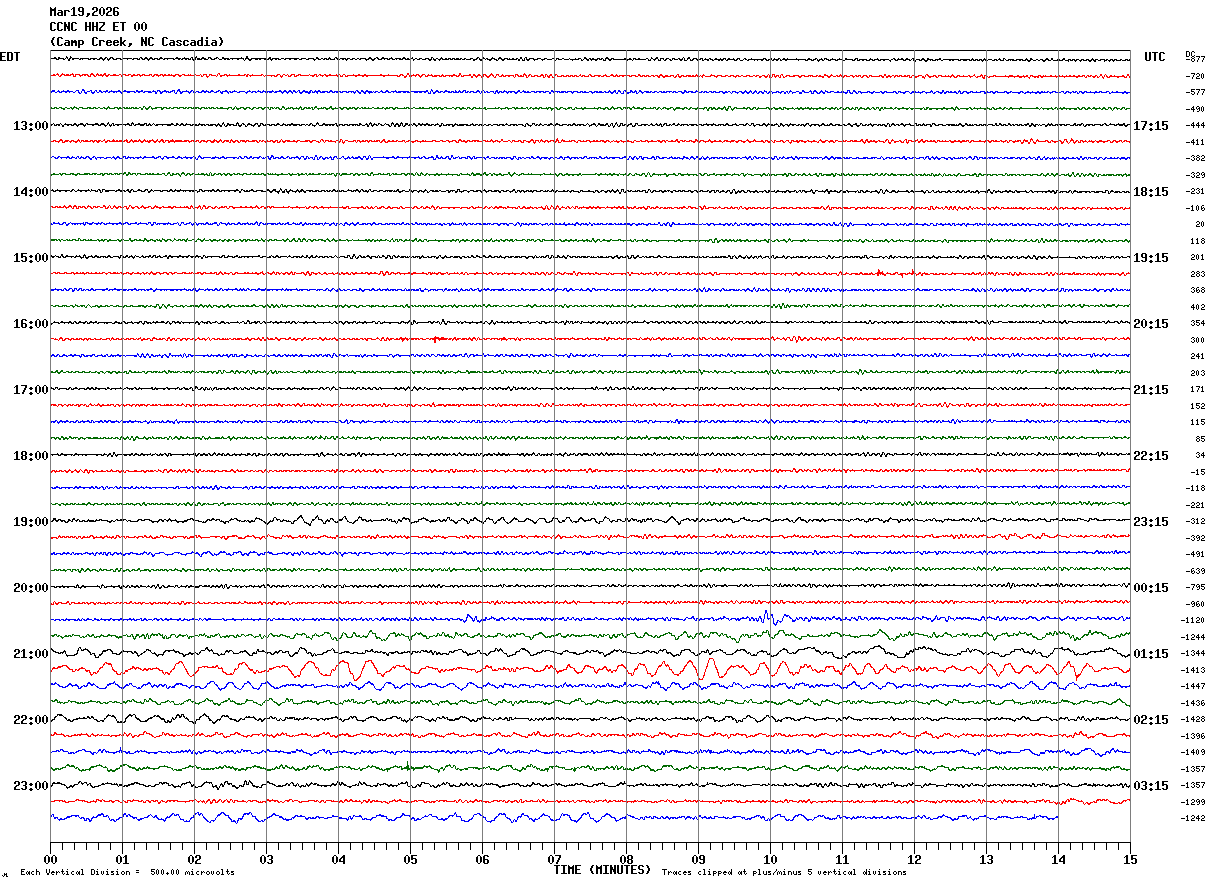Viewport: 1210px width, 886px height.
Task: Click the 18:15 UTC time label
Action: 1151,192
